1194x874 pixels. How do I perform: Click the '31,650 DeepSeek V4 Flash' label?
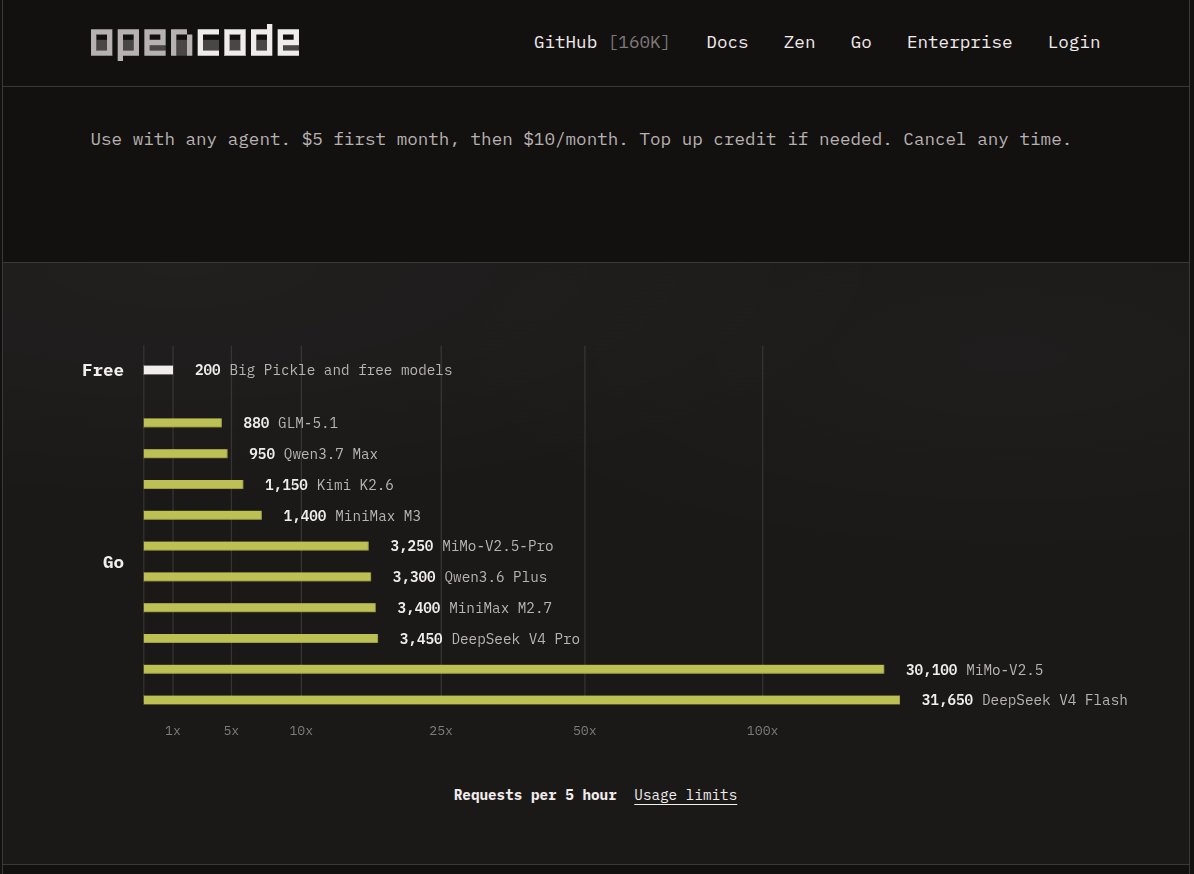click(x=1024, y=700)
